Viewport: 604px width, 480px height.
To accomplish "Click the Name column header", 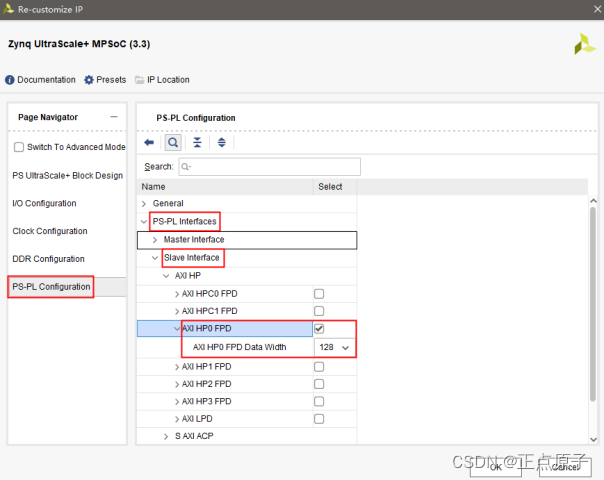I will coord(225,187).
